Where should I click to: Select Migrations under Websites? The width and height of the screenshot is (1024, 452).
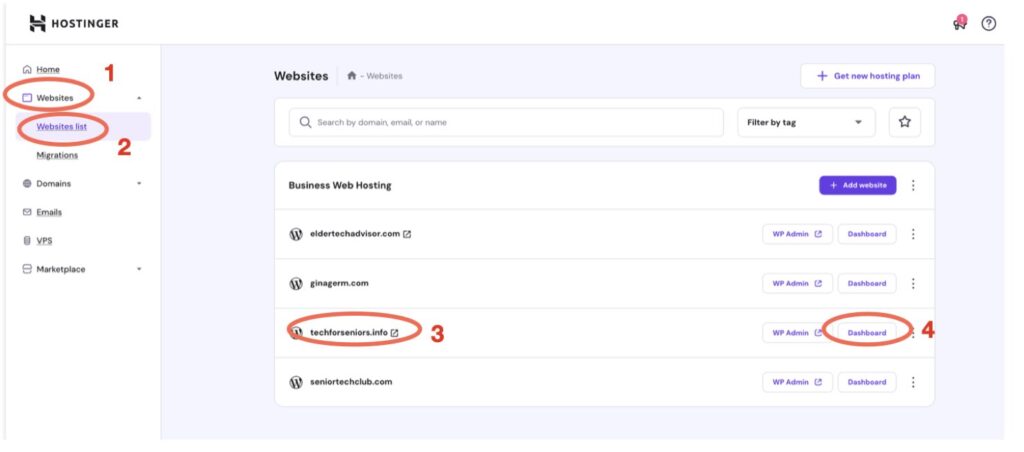click(x=57, y=155)
